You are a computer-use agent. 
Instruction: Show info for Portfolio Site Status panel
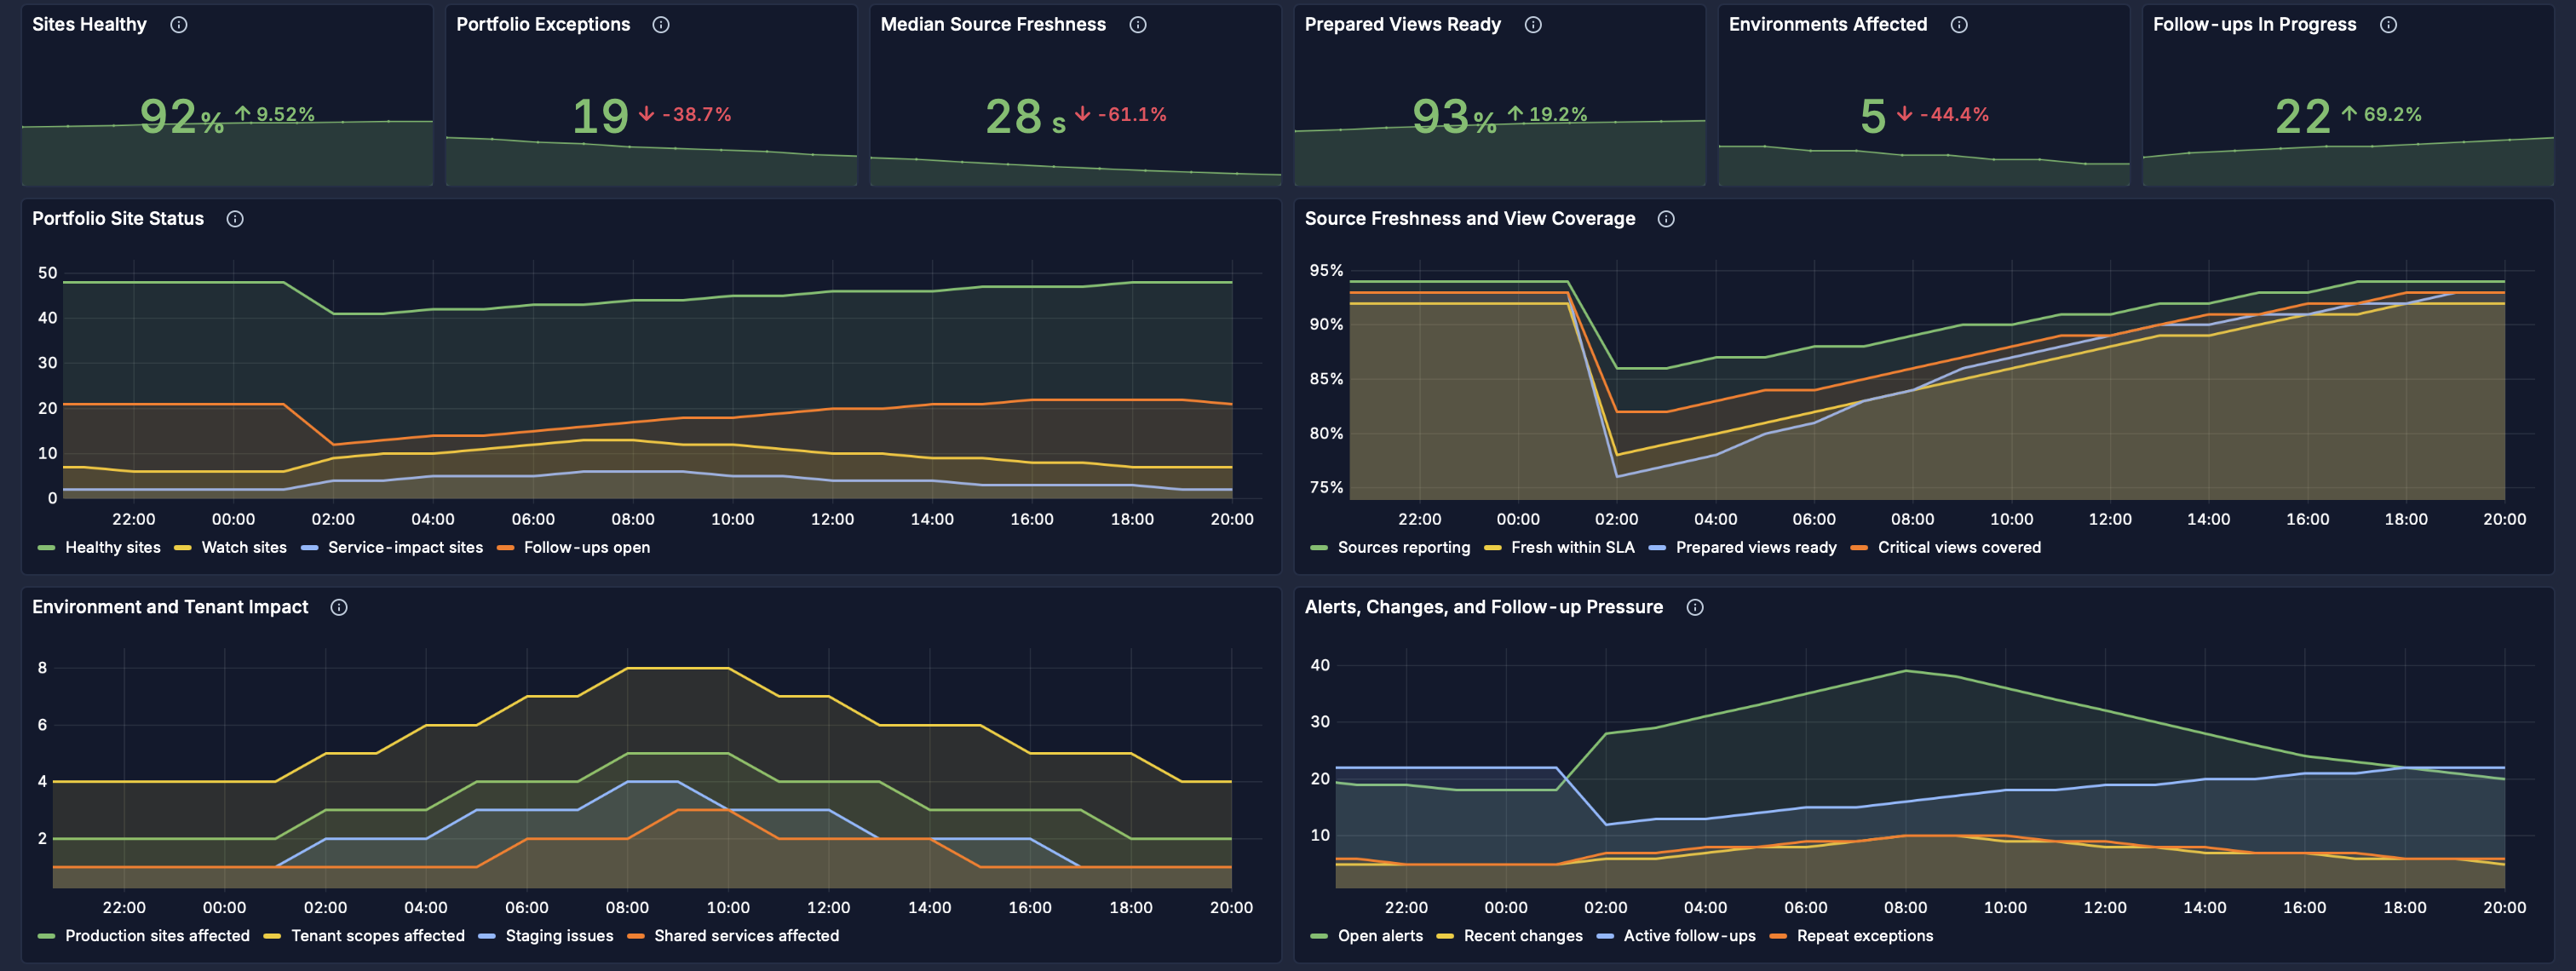point(235,219)
